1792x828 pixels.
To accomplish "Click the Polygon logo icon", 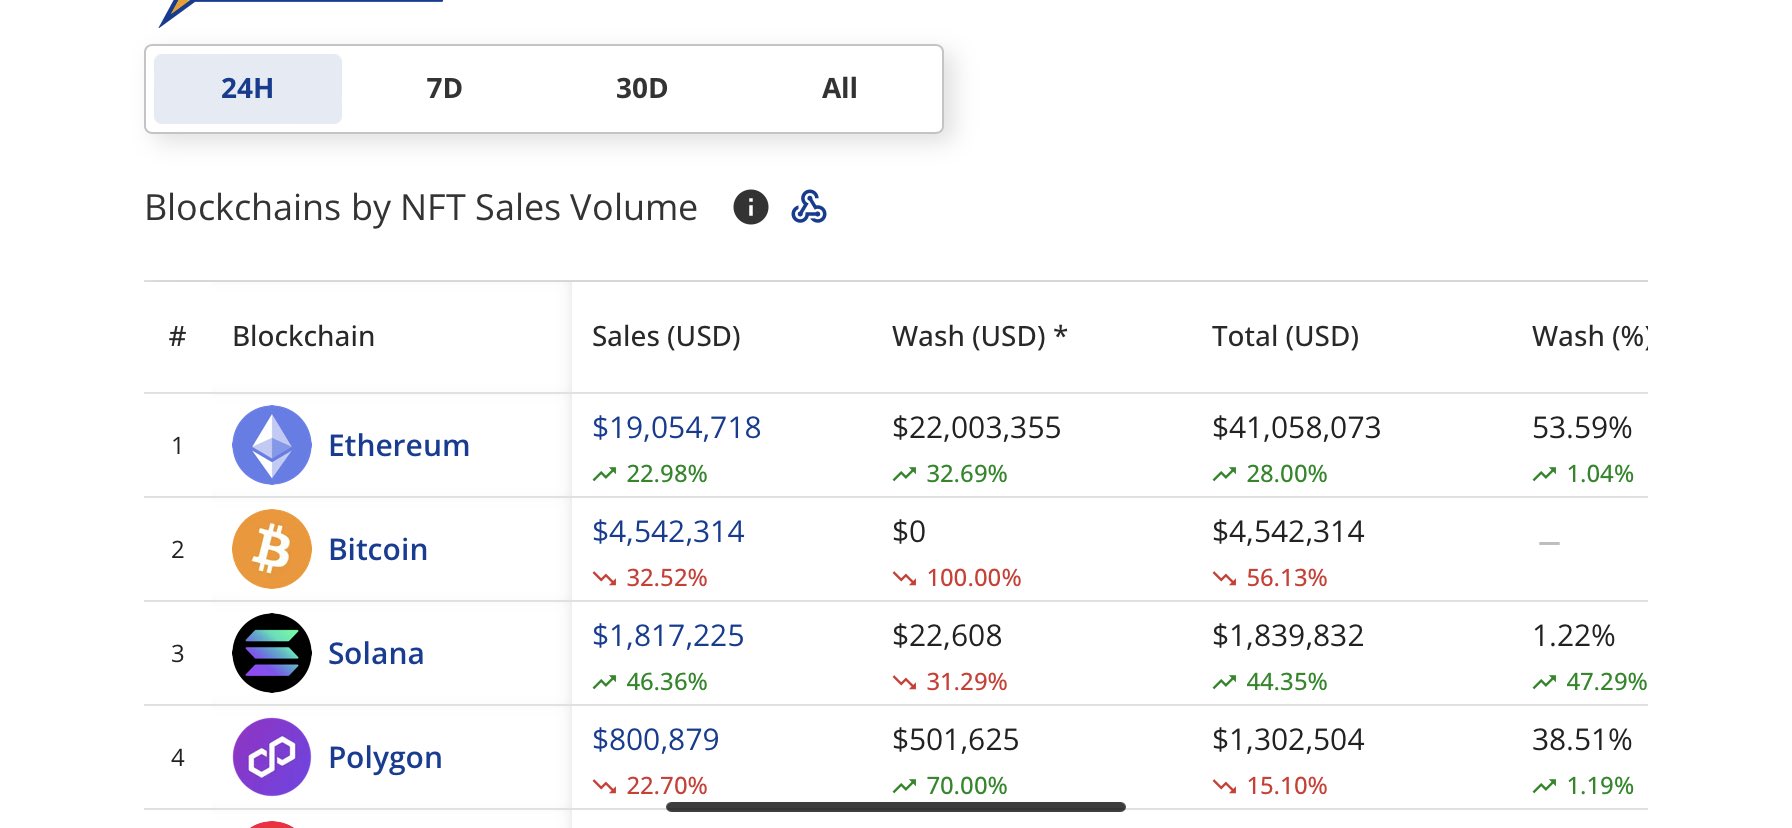I will point(272,757).
